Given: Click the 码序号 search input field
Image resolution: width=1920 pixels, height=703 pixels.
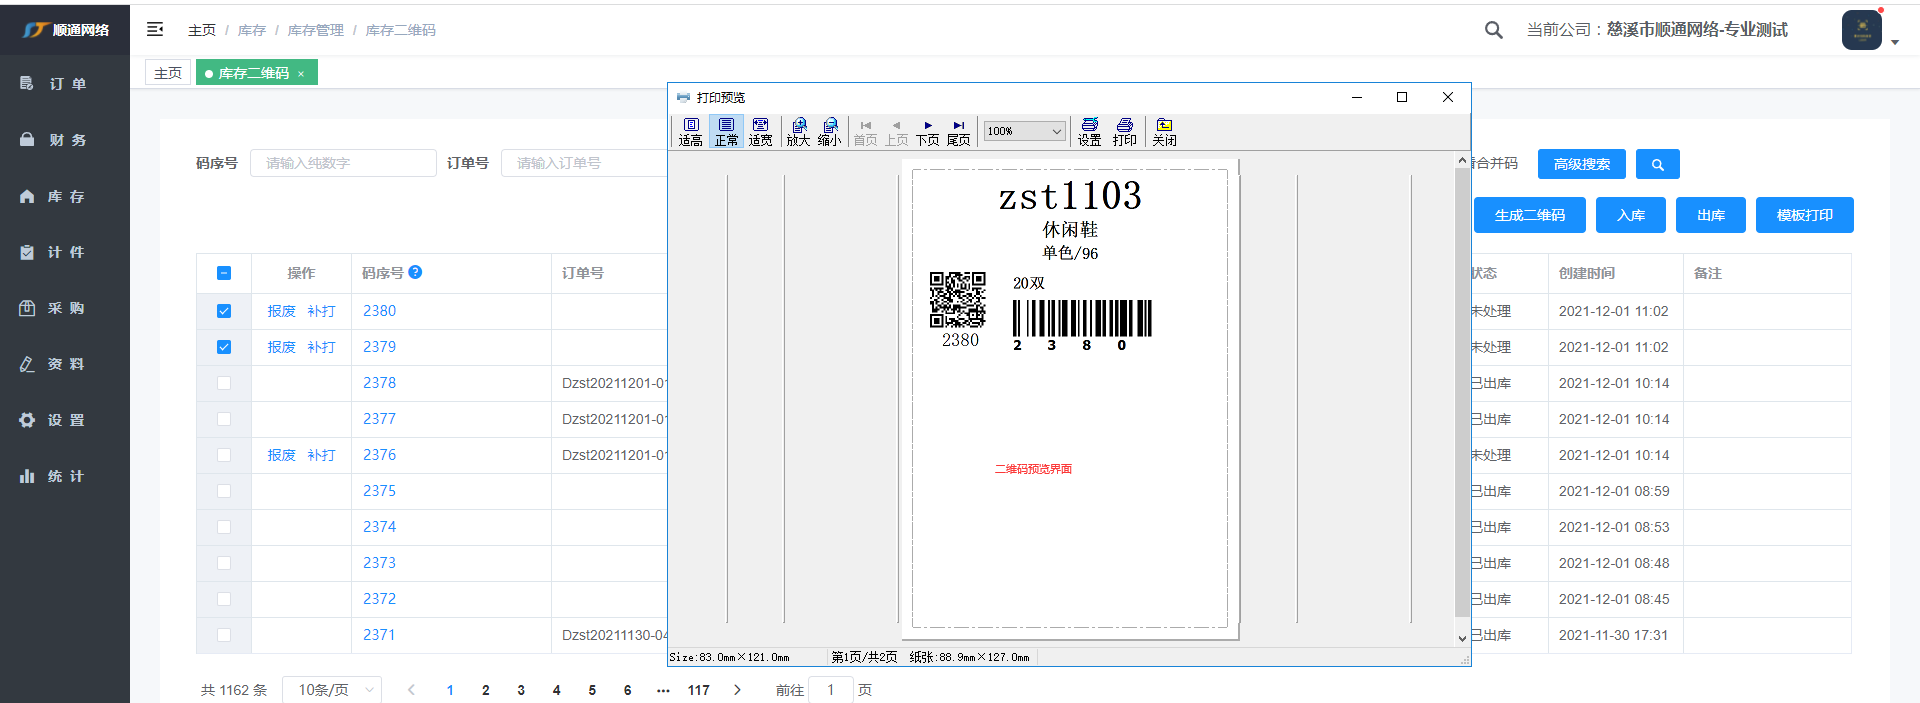Looking at the screenshot, I should click(x=342, y=163).
